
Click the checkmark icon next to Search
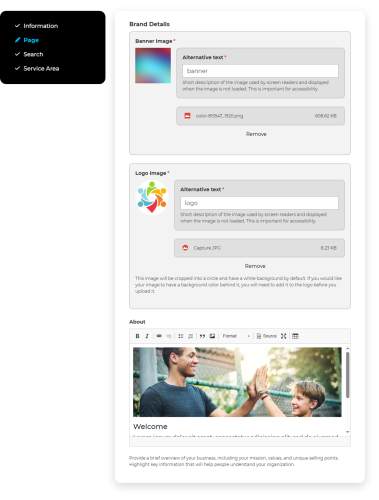click(x=17, y=54)
